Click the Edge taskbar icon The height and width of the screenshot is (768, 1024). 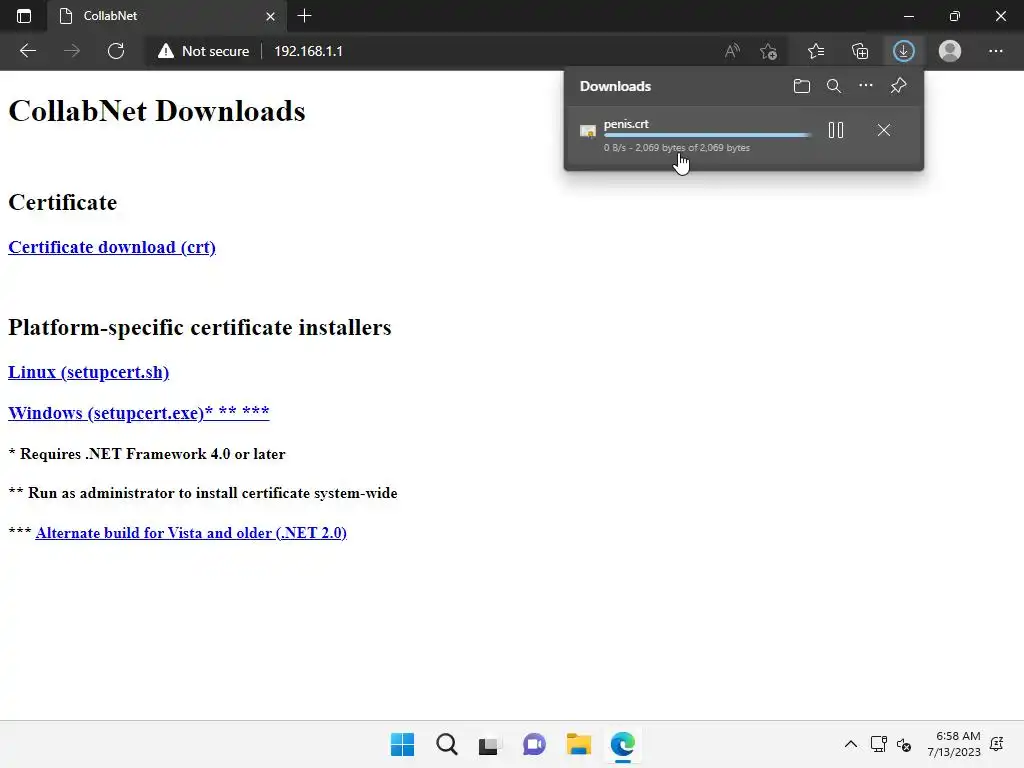click(x=622, y=744)
